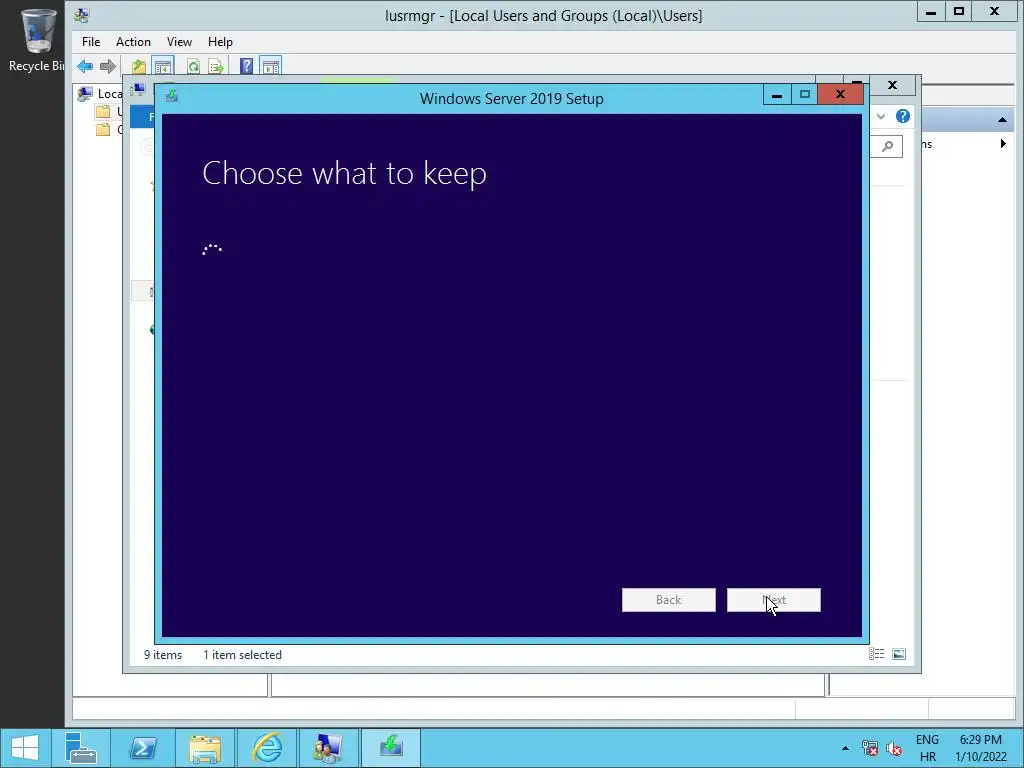The width and height of the screenshot is (1024, 768).
Task: Maximize the lusrmgr window
Action: click(x=959, y=12)
